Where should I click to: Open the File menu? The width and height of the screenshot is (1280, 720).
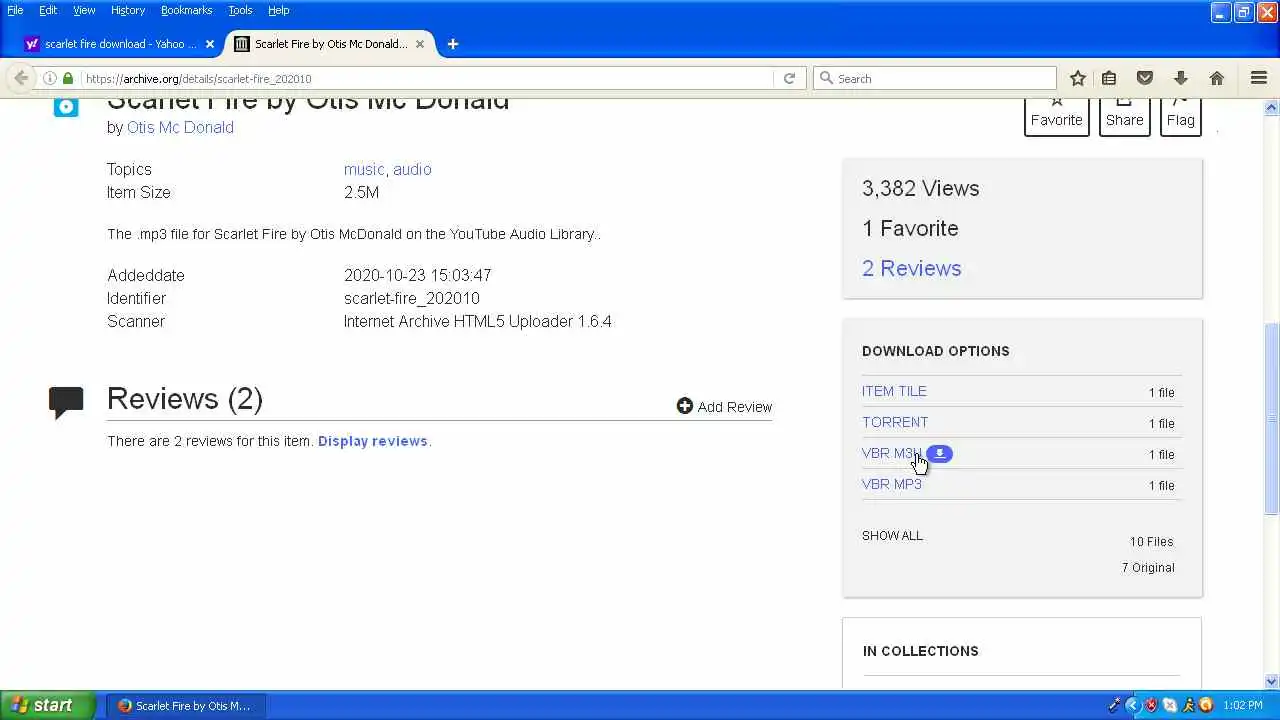click(15, 10)
